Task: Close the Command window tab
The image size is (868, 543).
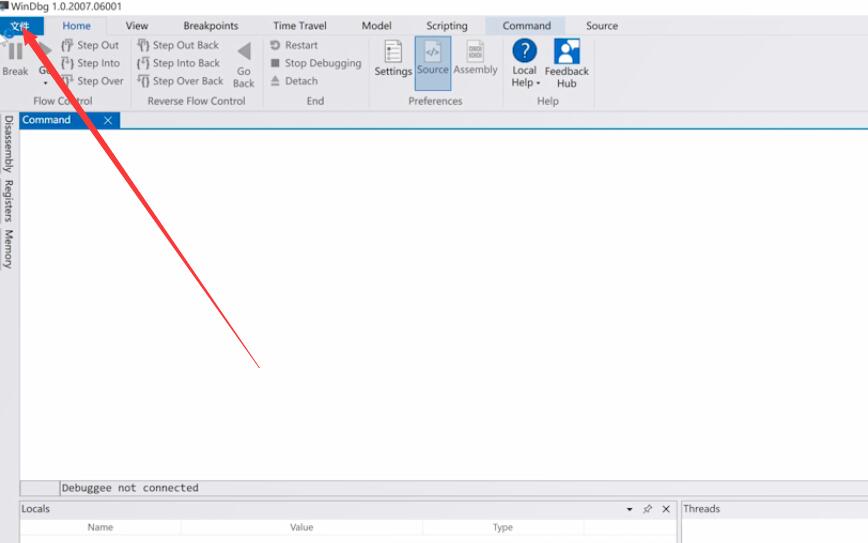Action: point(108,120)
